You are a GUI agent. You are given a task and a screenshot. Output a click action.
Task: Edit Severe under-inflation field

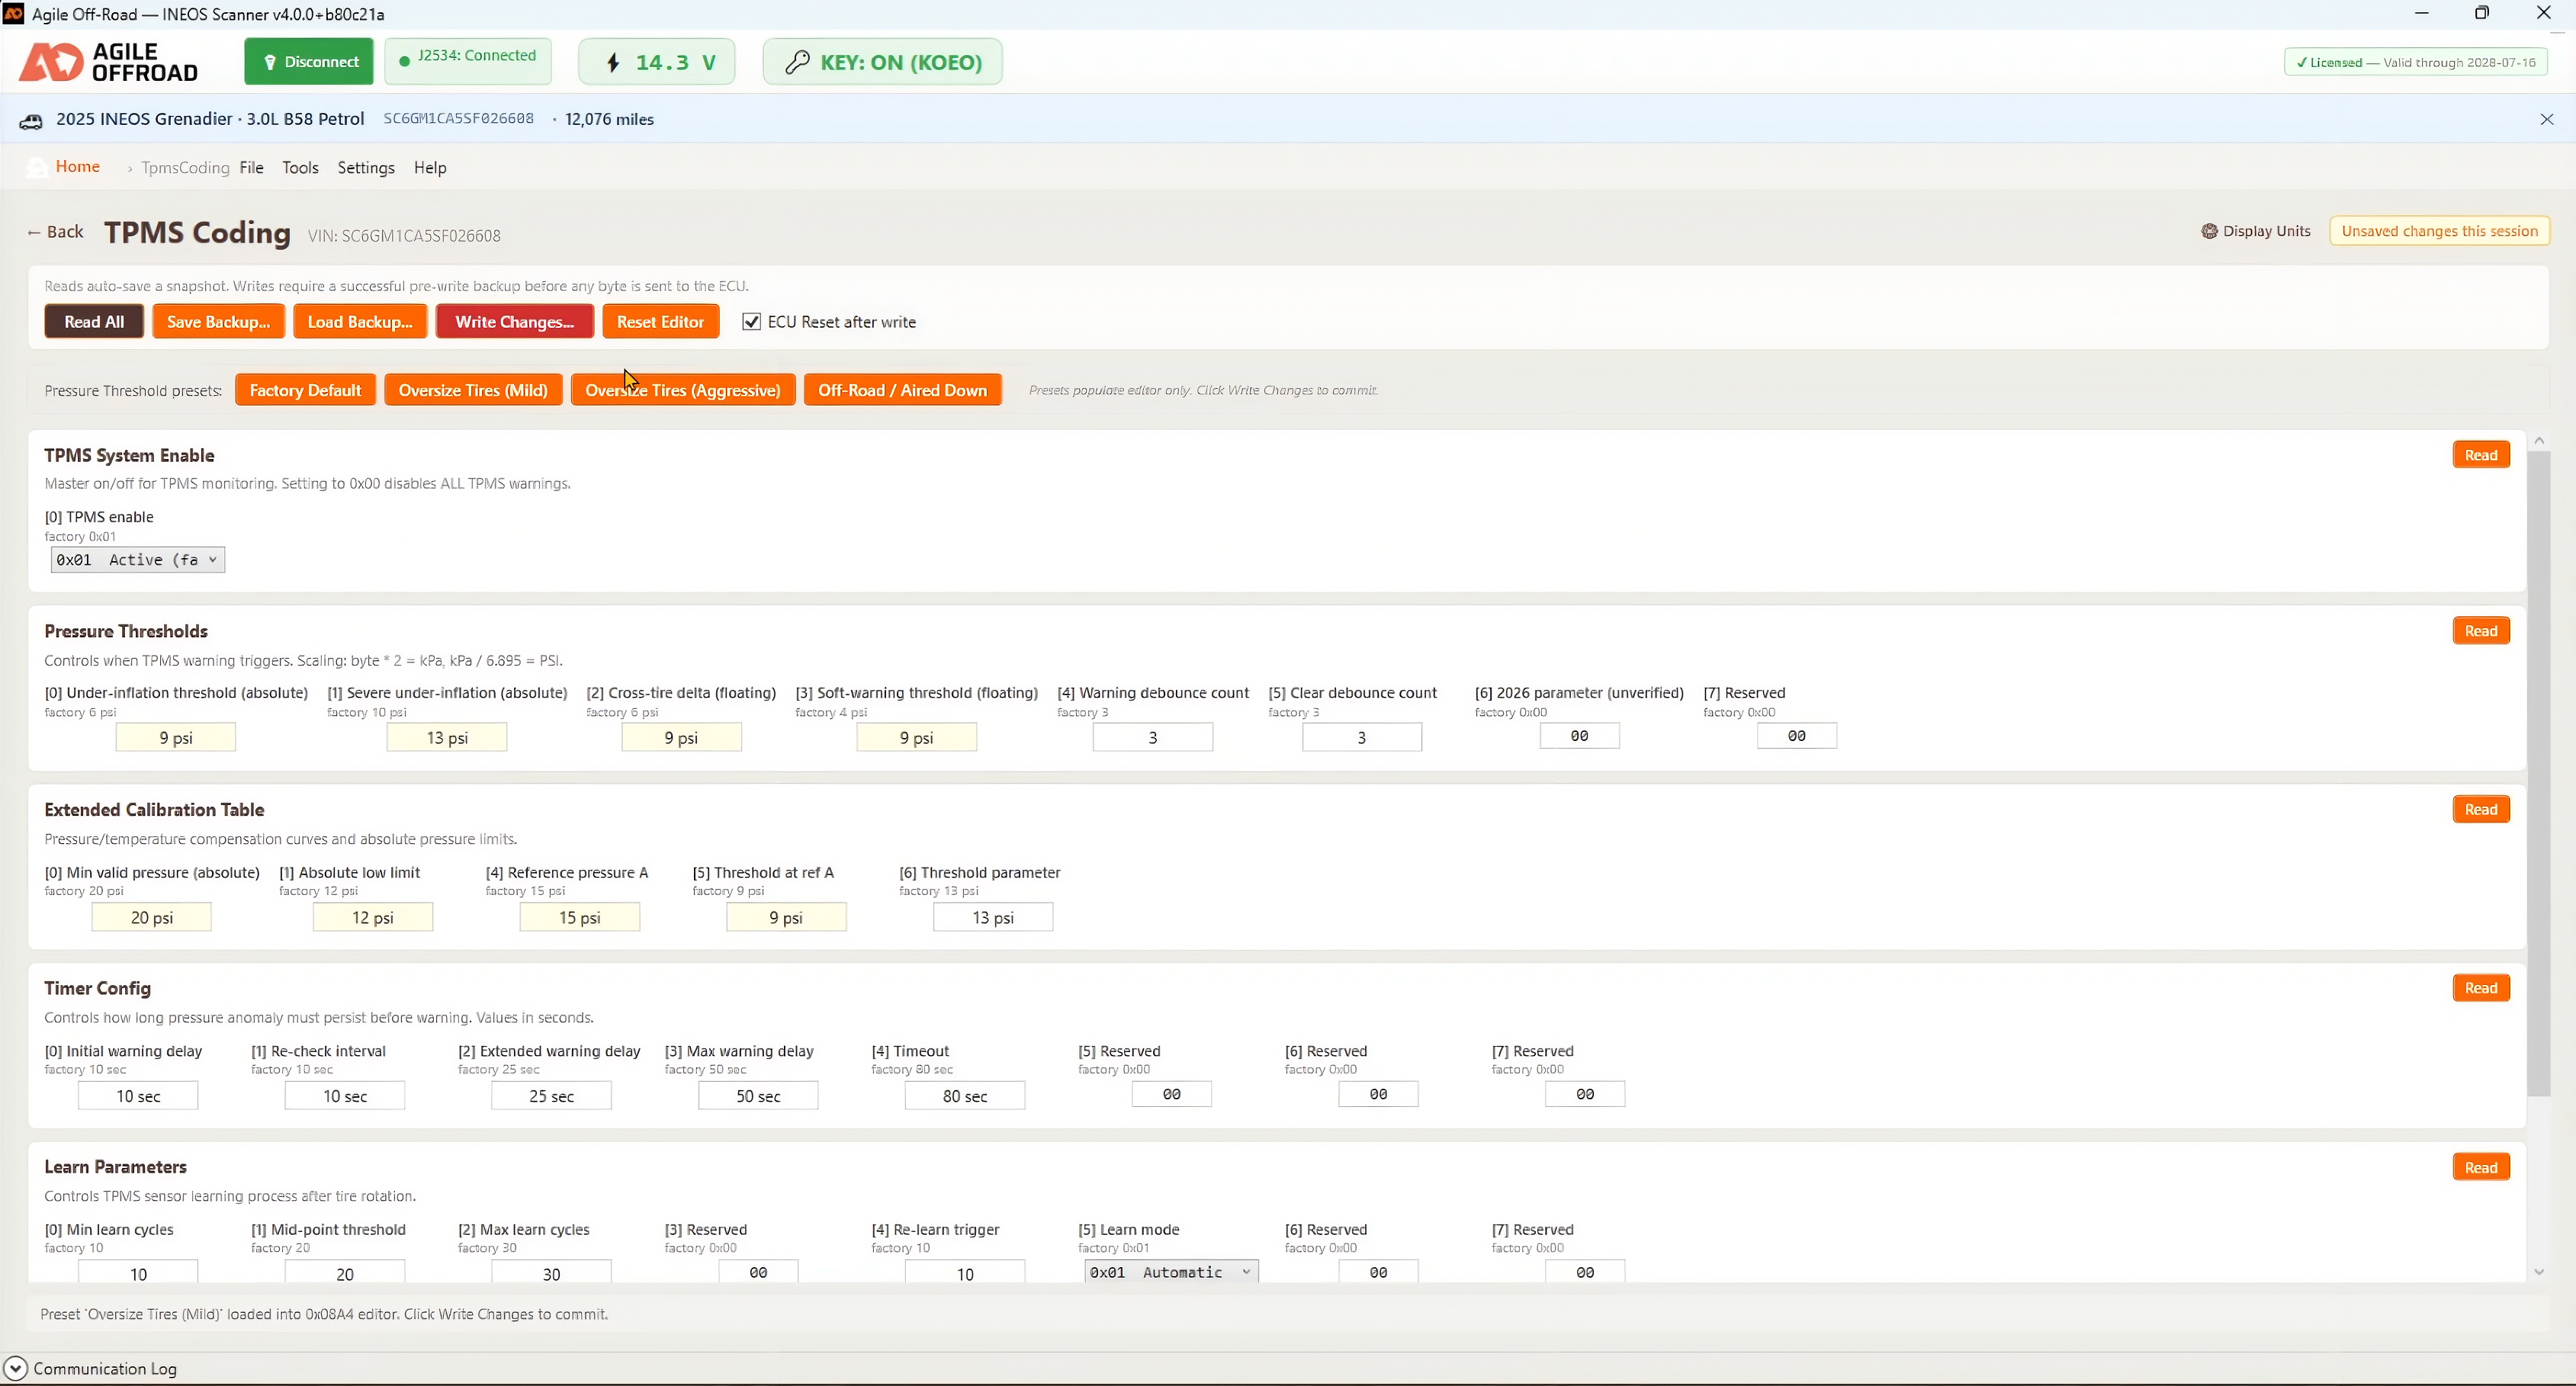tap(447, 738)
